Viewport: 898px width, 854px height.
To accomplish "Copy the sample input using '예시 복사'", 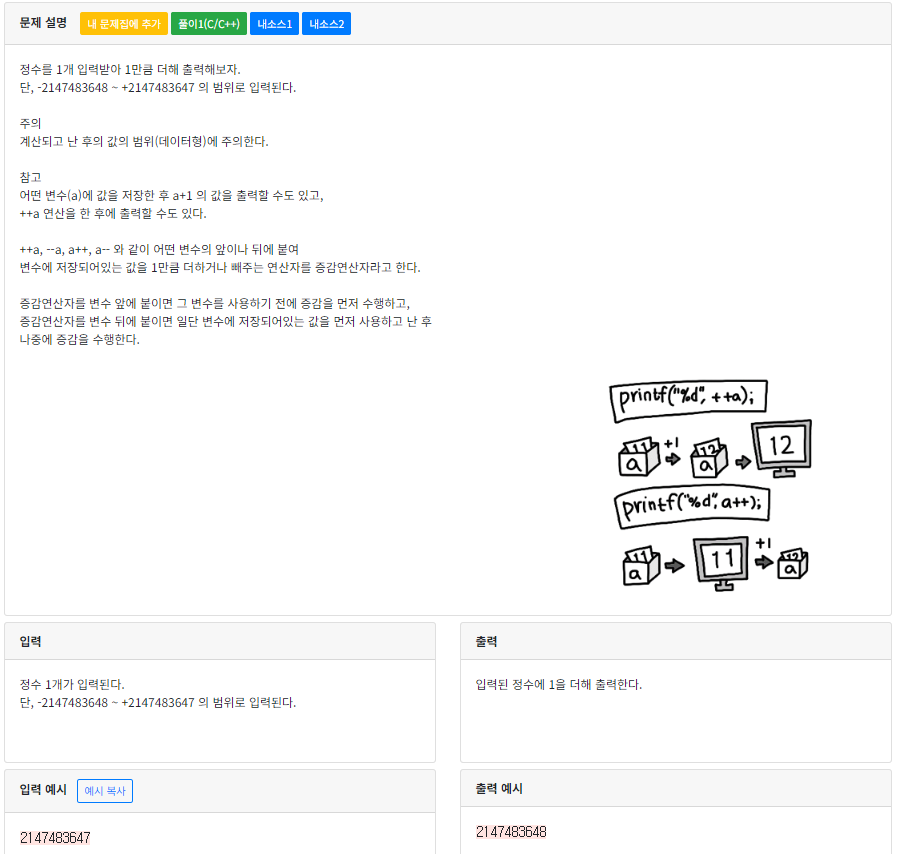I will (x=104, y=790).
